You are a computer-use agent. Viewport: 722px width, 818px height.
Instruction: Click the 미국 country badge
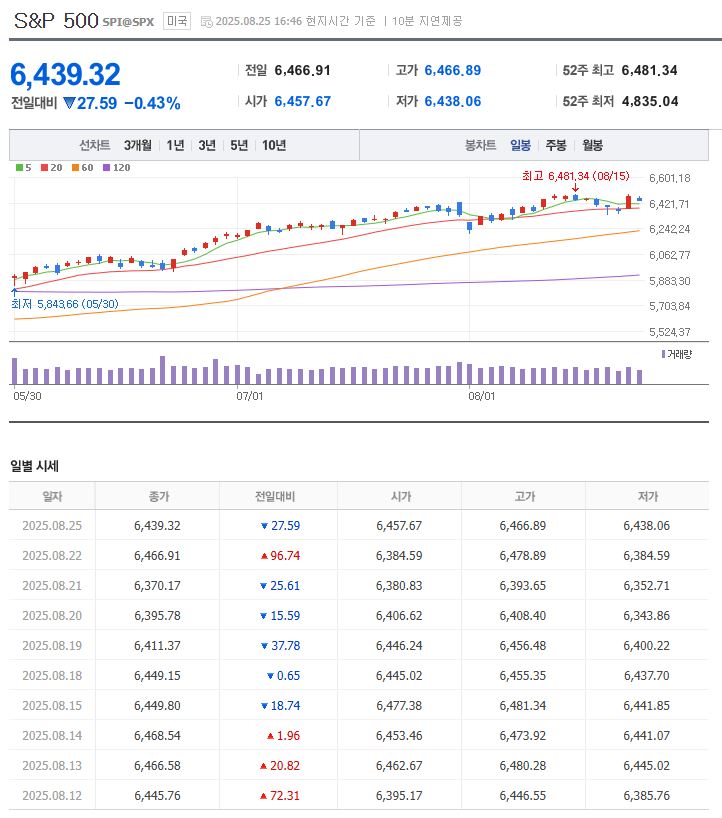point(177,21)
